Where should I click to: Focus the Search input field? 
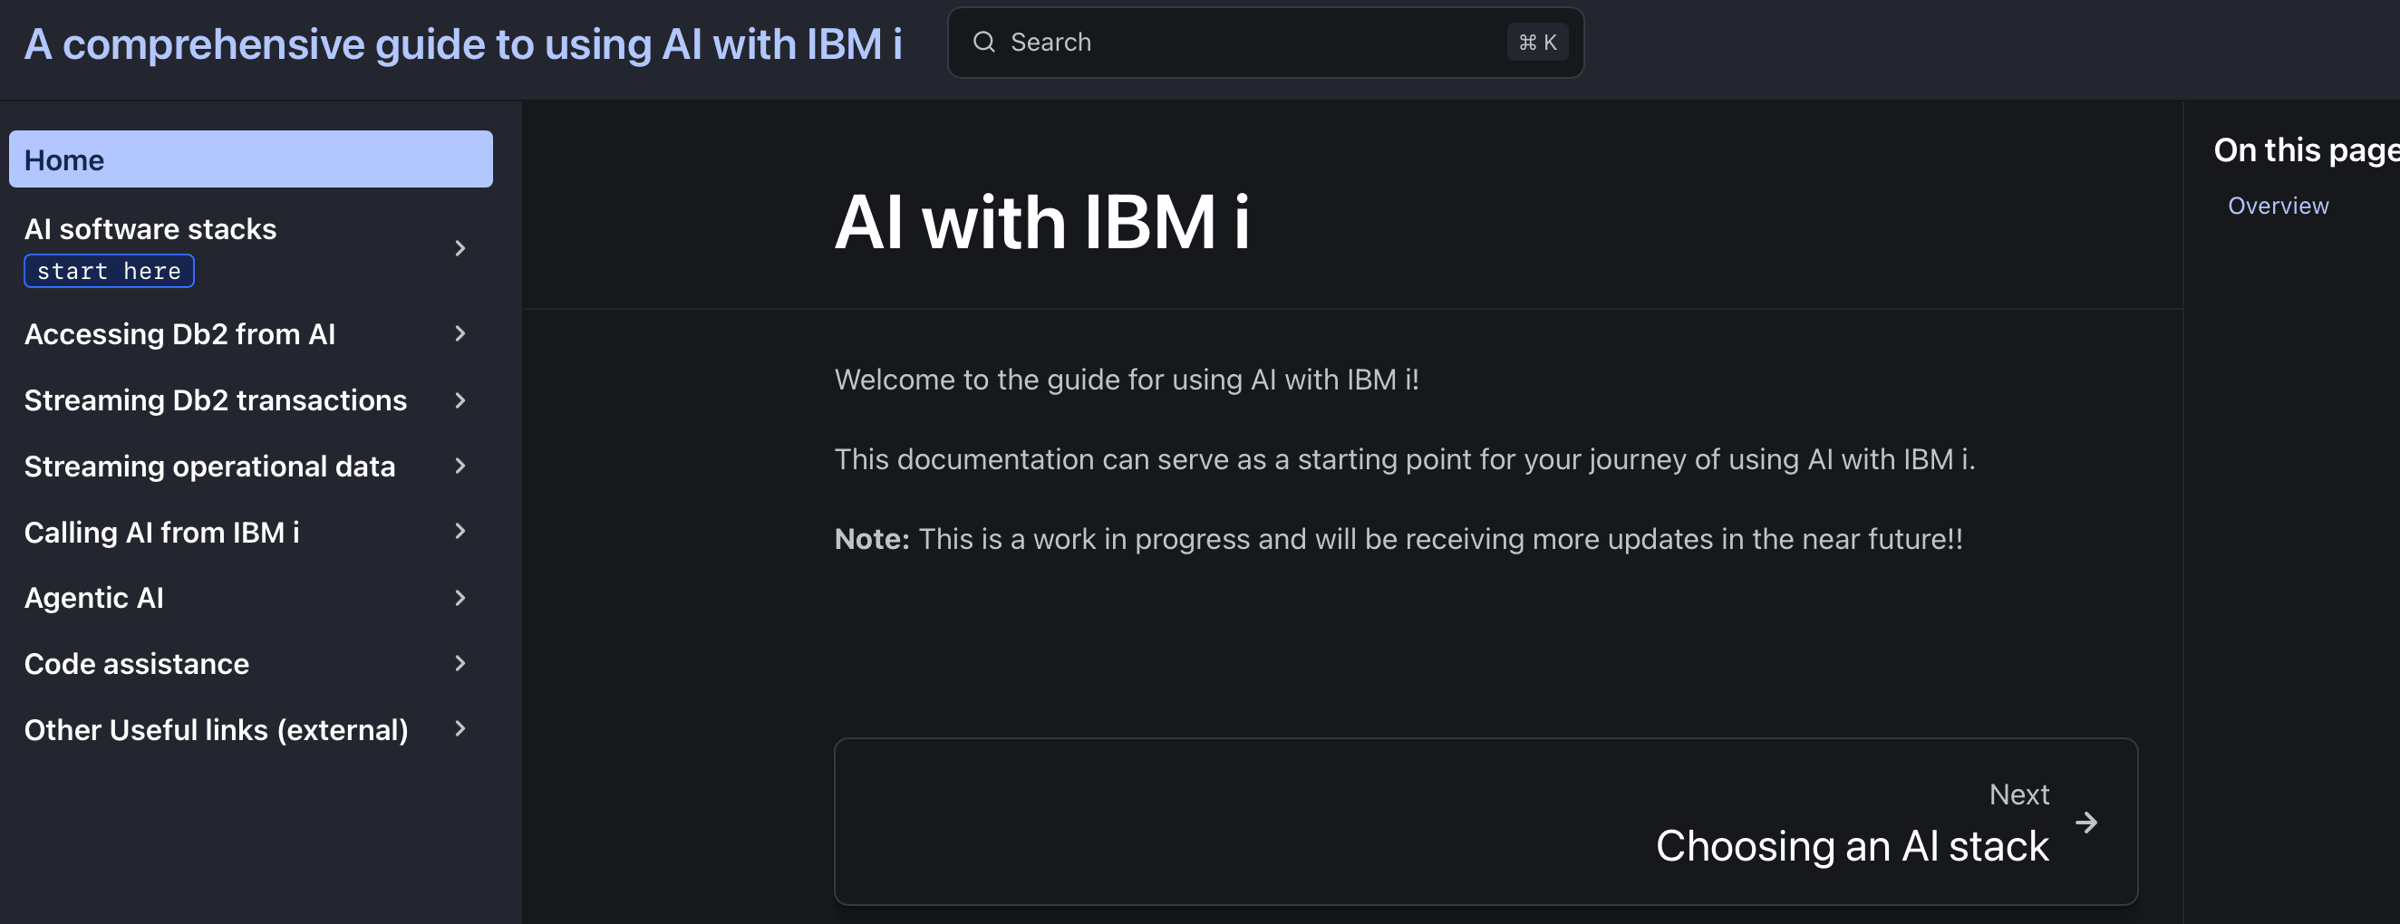[1265, 42]
